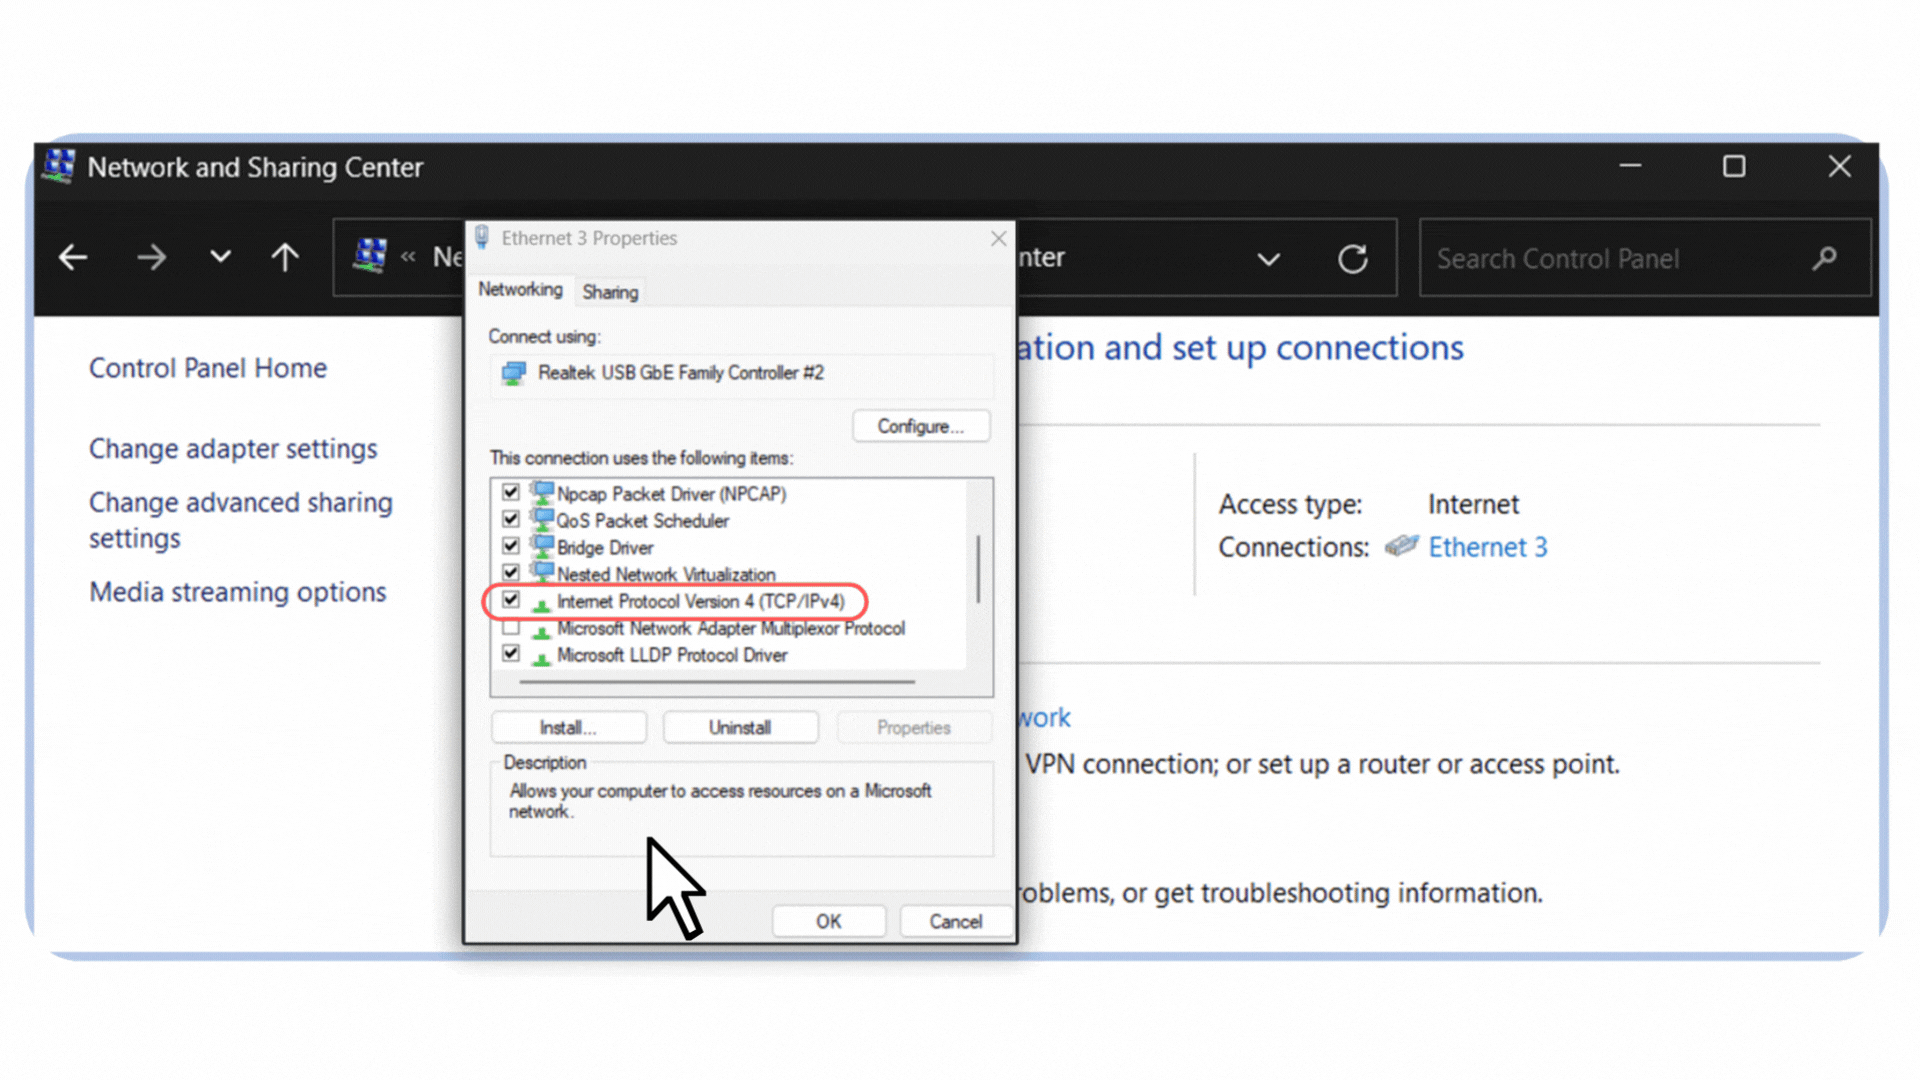1920x1080 pixels.
Task: Click the Control Panel icon in address bar
Action: tap(370, 256)
